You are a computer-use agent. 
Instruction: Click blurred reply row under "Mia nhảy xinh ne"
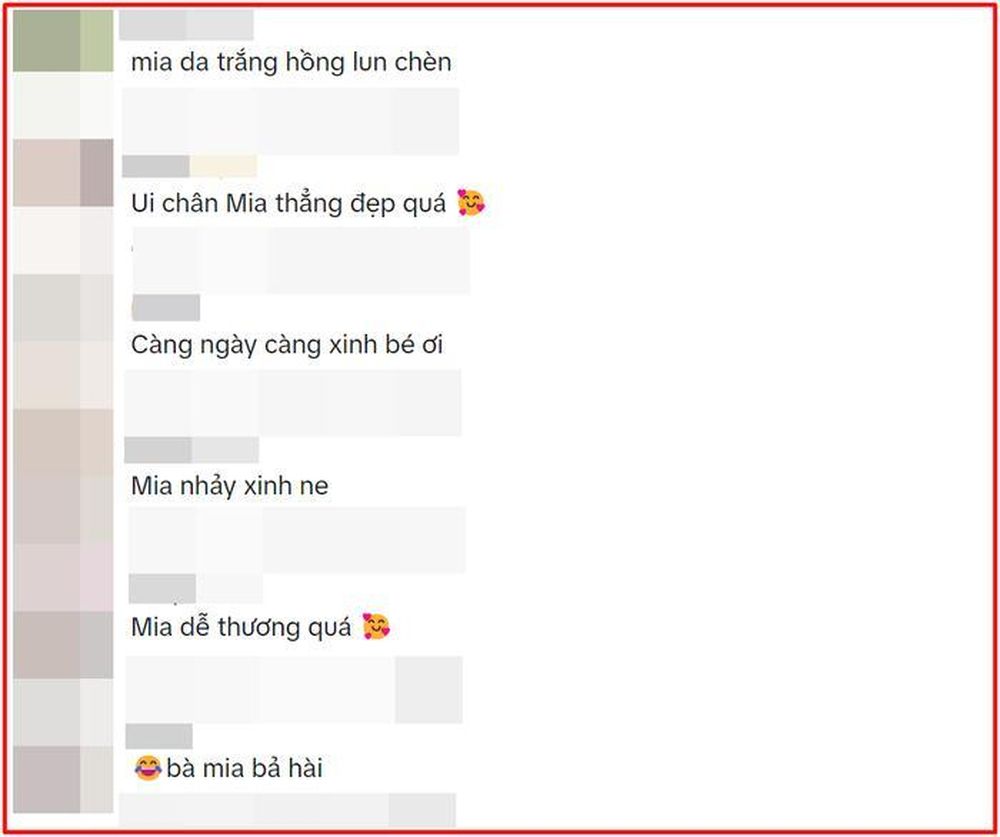point(297,540)
